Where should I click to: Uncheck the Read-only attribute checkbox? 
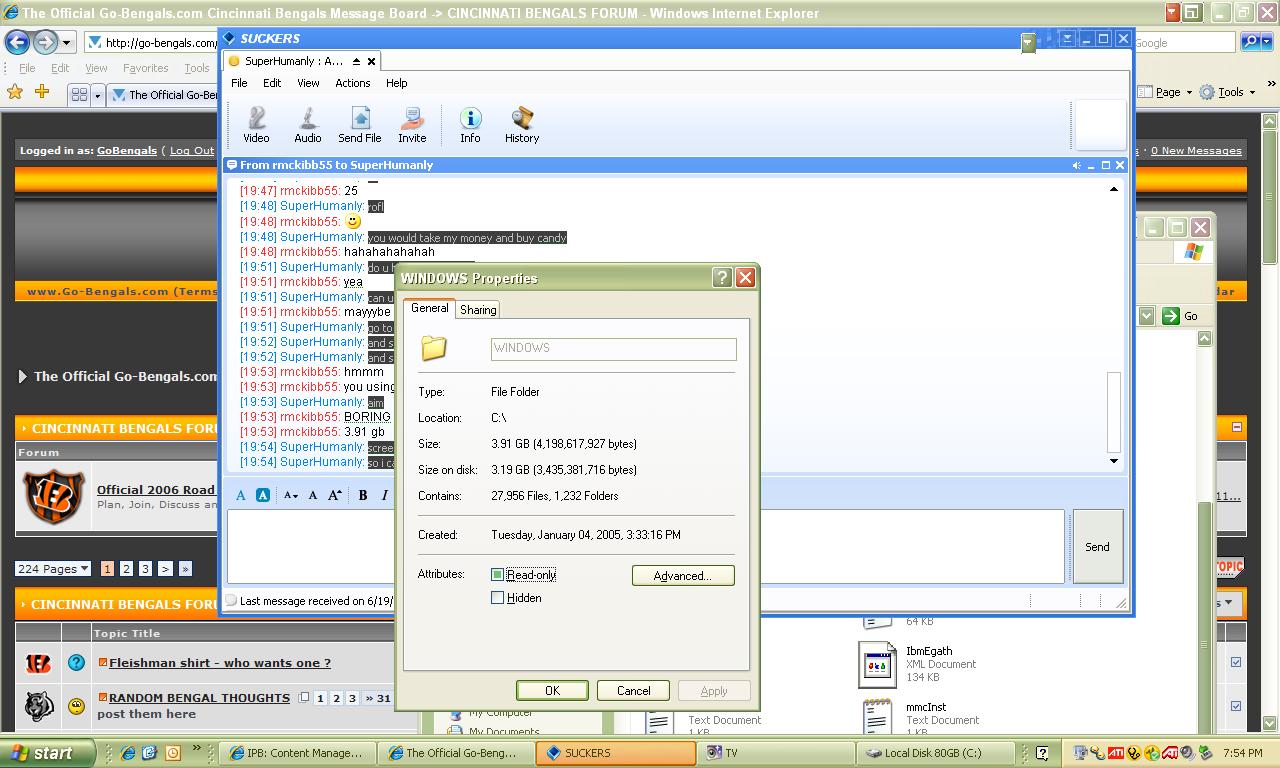(497, 575)
